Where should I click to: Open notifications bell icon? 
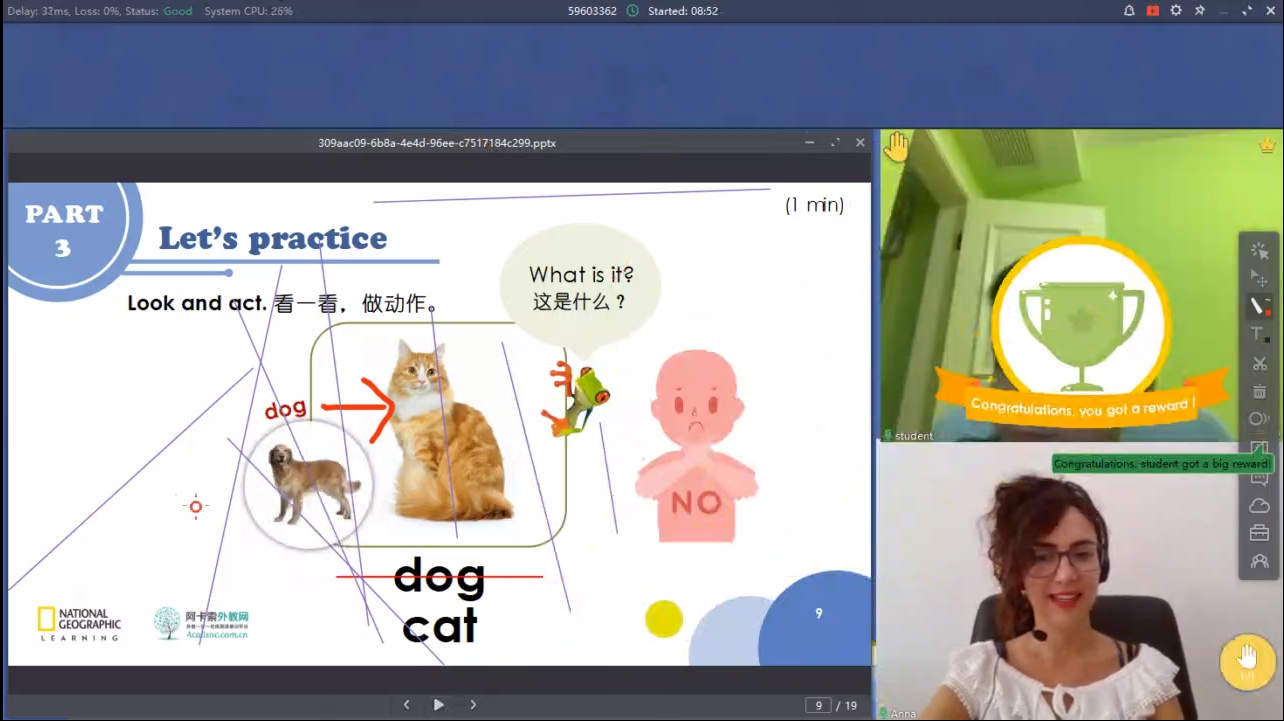click(1129, 11)
